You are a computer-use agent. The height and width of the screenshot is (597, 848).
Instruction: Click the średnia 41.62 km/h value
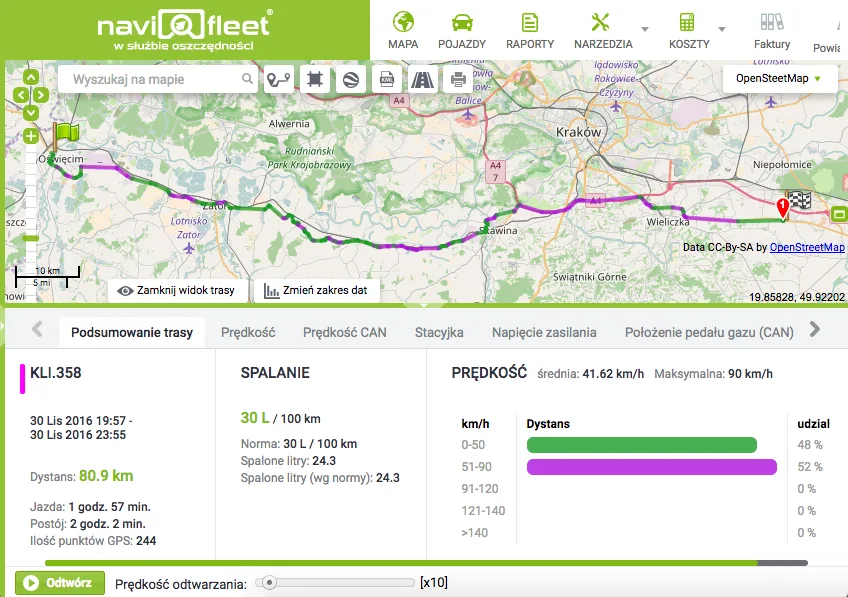(x=591, y=374)
